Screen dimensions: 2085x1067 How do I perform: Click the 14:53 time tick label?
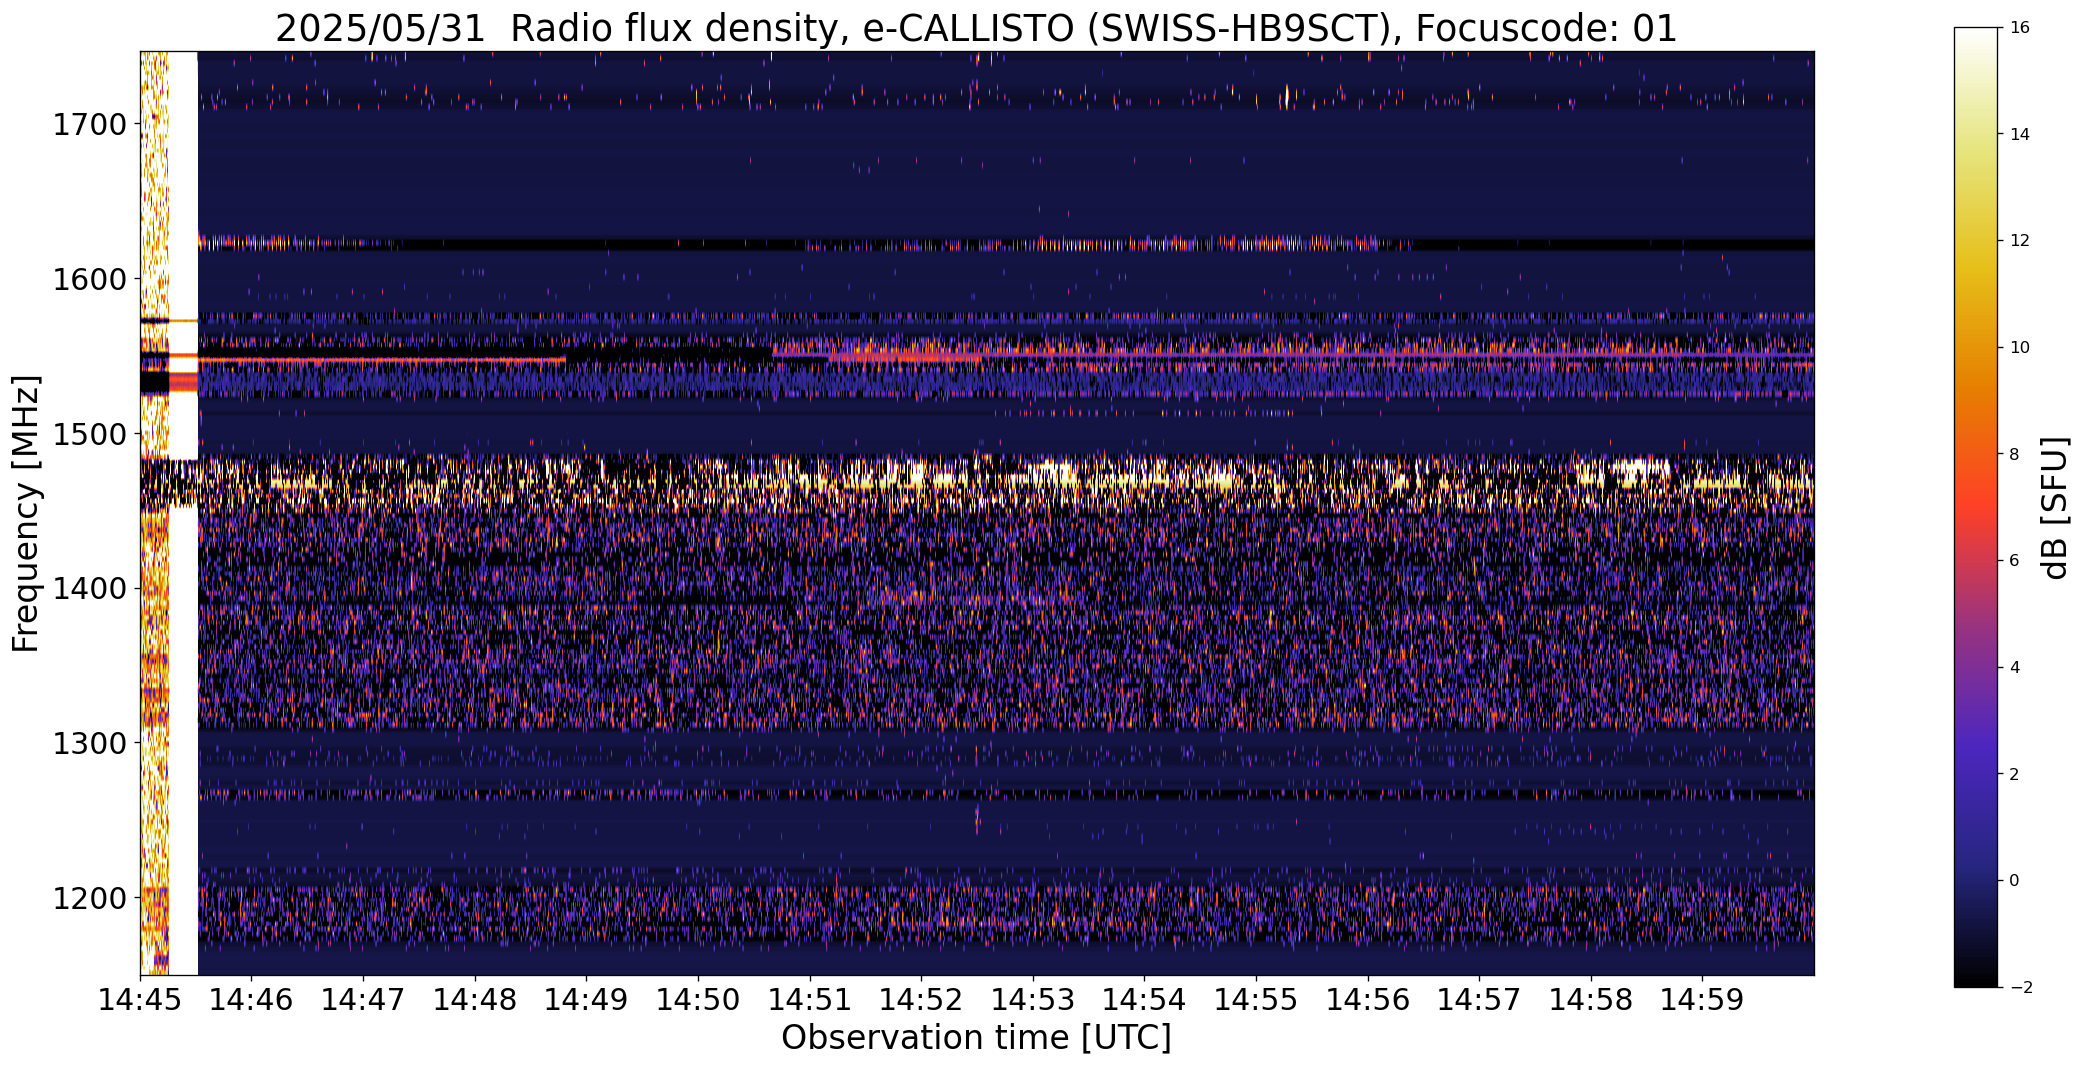click(1033, 999)
